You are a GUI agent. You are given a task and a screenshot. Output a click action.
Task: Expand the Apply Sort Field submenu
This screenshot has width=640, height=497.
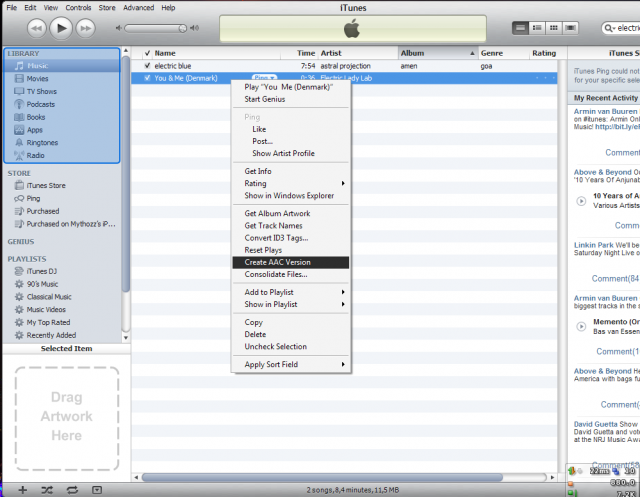coord(291,364)
